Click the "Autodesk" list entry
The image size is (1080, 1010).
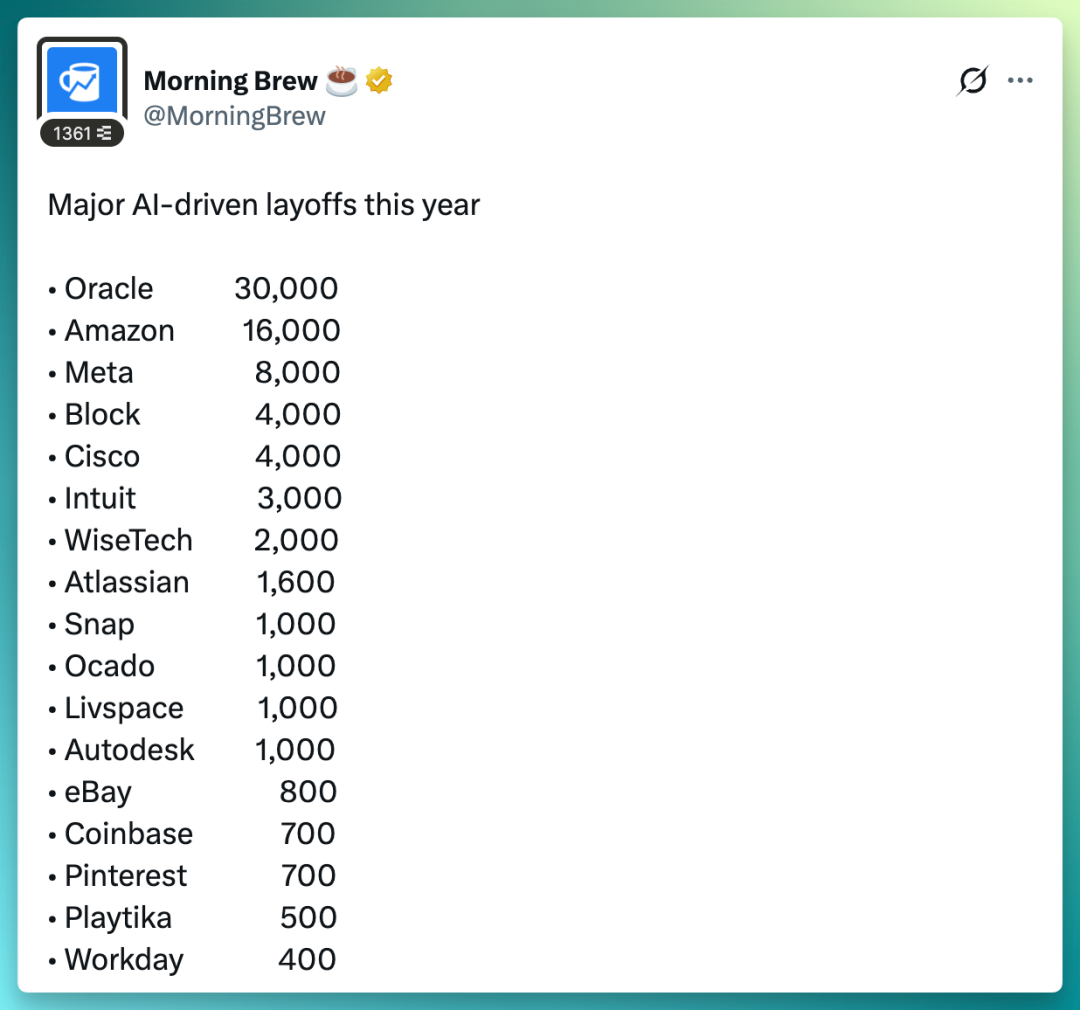129,750
